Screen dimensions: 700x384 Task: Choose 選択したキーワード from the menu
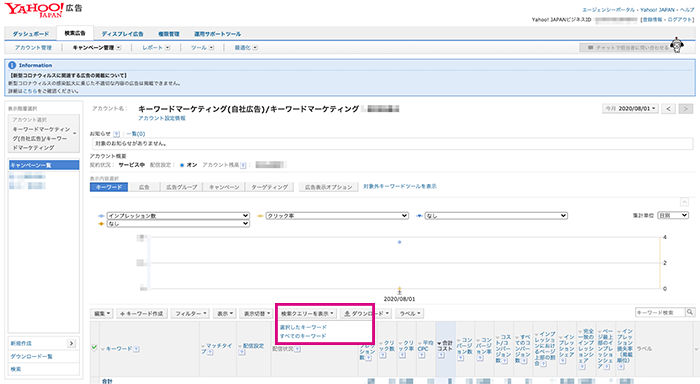tap(303, 327)
